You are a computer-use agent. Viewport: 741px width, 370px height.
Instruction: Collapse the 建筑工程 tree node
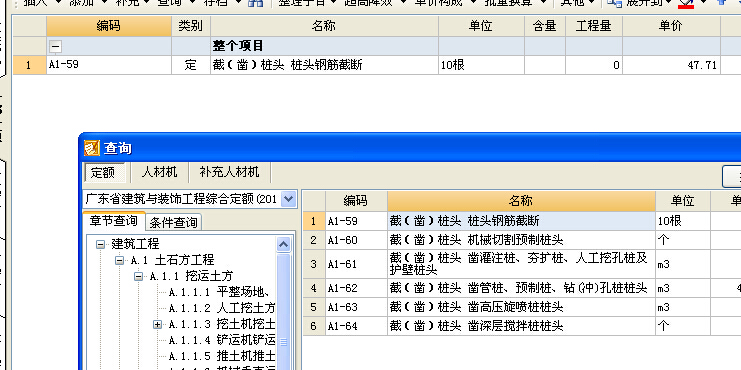100,244
